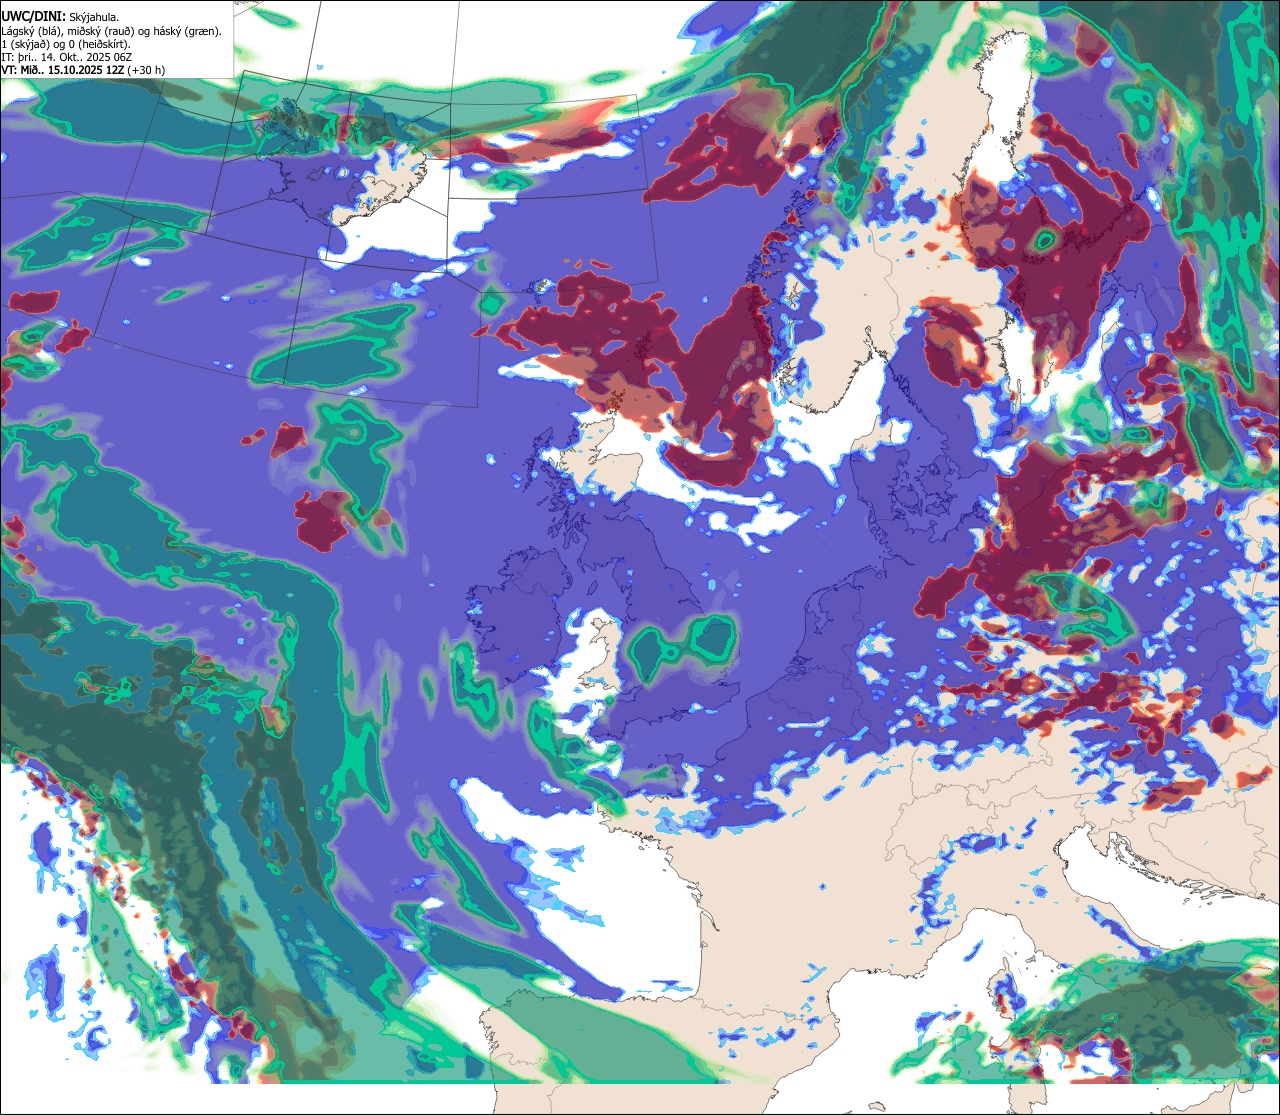This screenshot has height=1115, width=1280.
Task: Click the 'UWC/DINI:' bold title text
Action: [x=34, y=17]
